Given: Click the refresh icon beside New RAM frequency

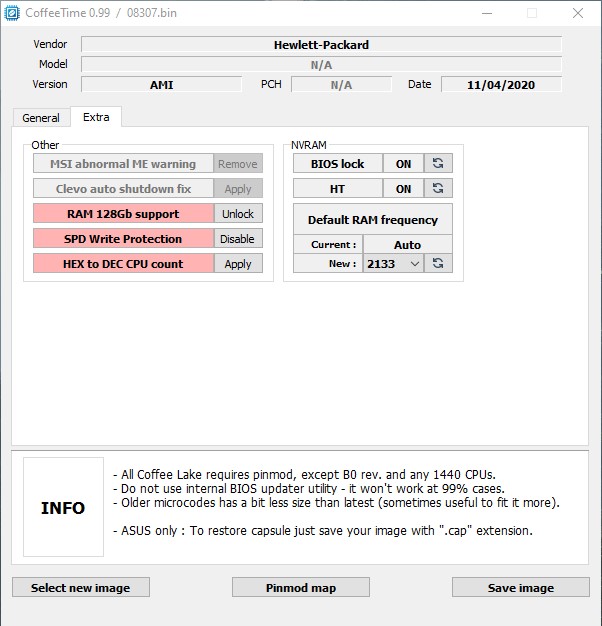Looking at the screenshot, I should [x=438, y=263].
